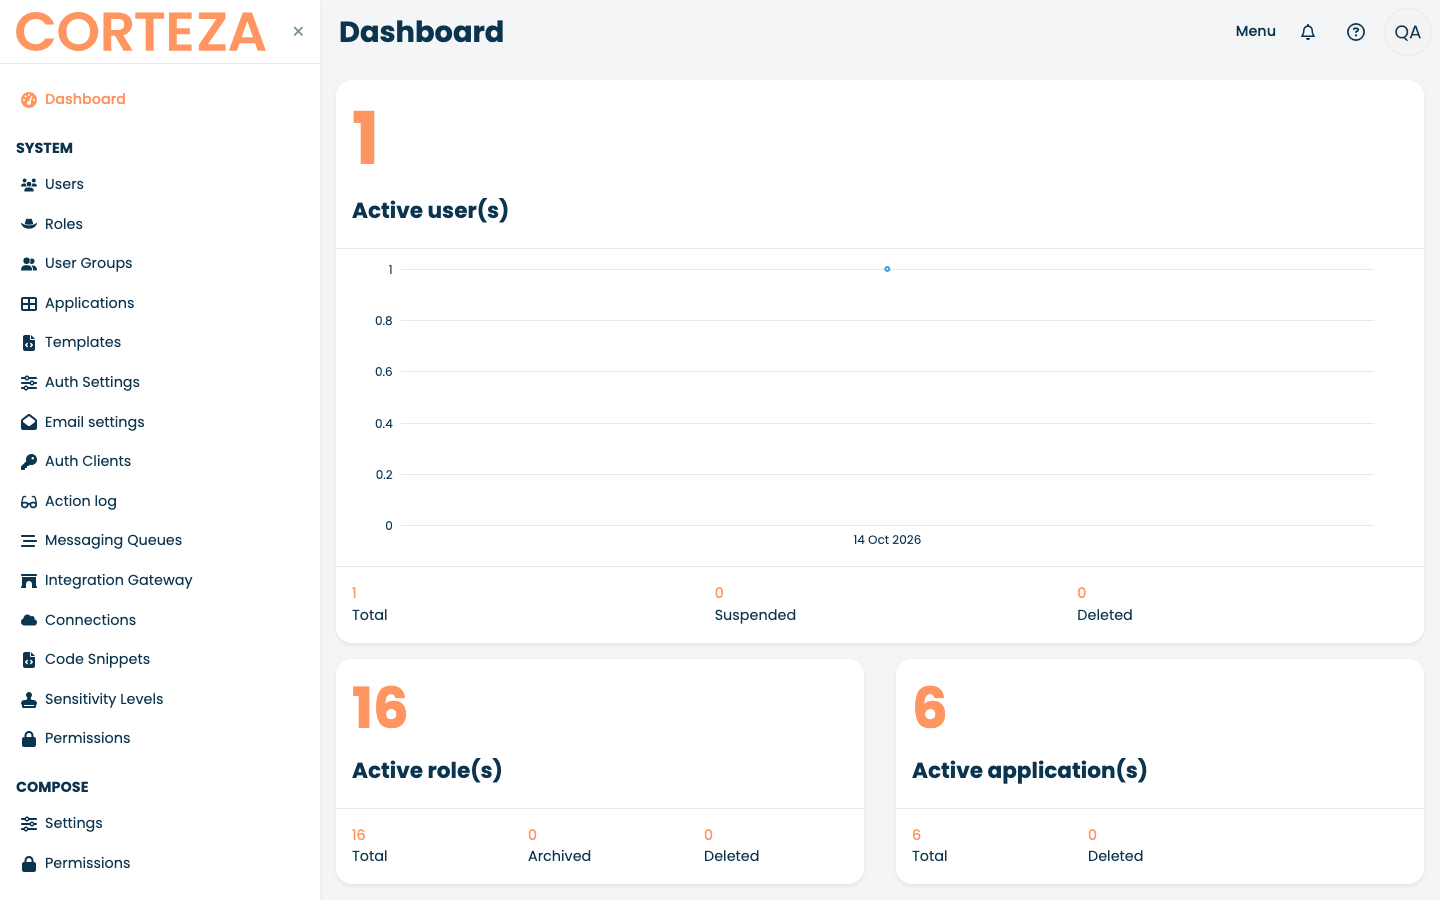
Task: Go to Auth Settings
Action: [x=92, y=382]
